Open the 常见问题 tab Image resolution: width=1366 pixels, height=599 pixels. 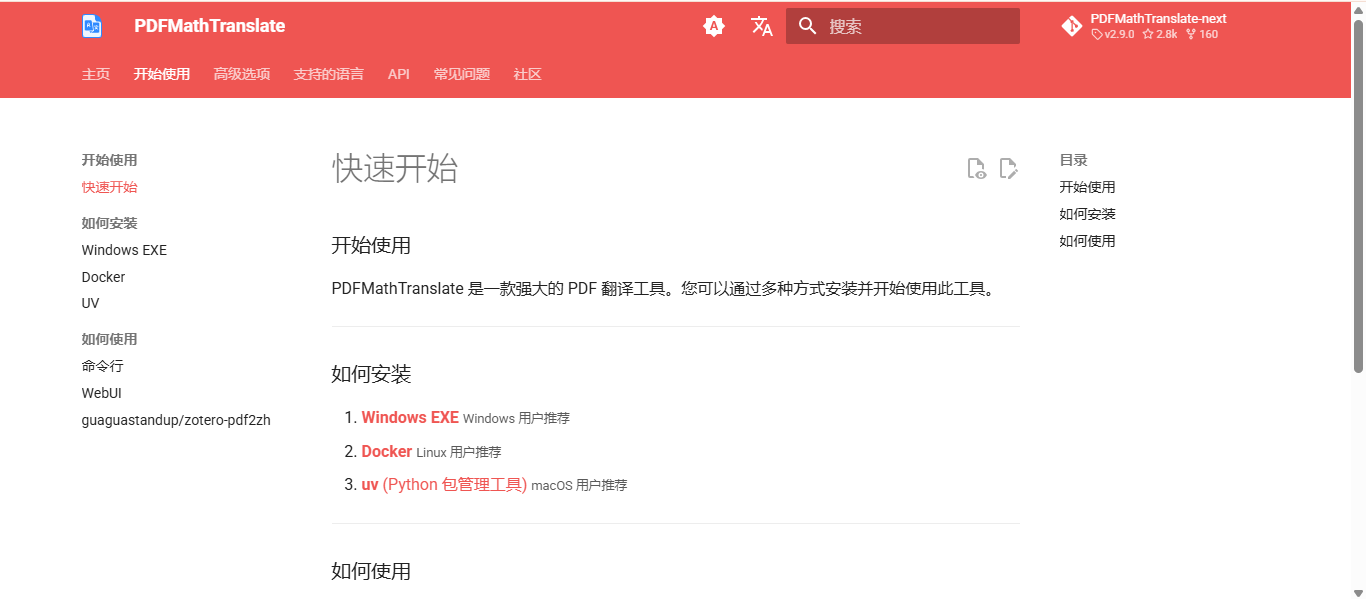462,74
